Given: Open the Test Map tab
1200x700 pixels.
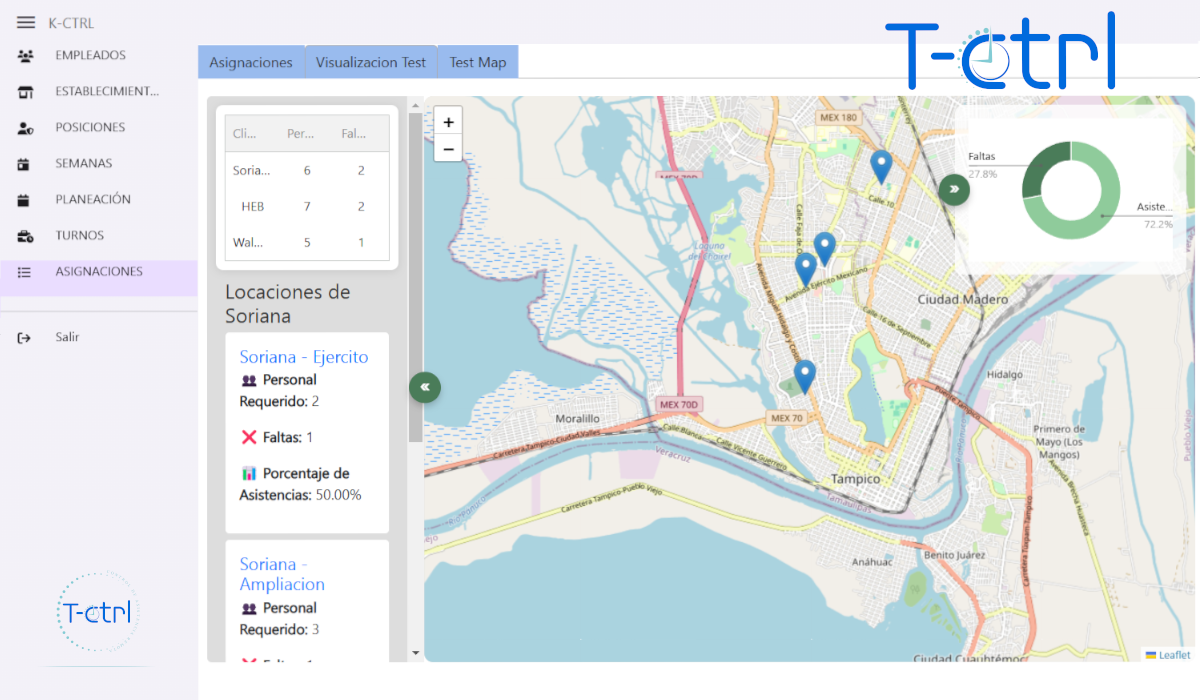Looking at the screenshot, I should click(x=477, y=62).
